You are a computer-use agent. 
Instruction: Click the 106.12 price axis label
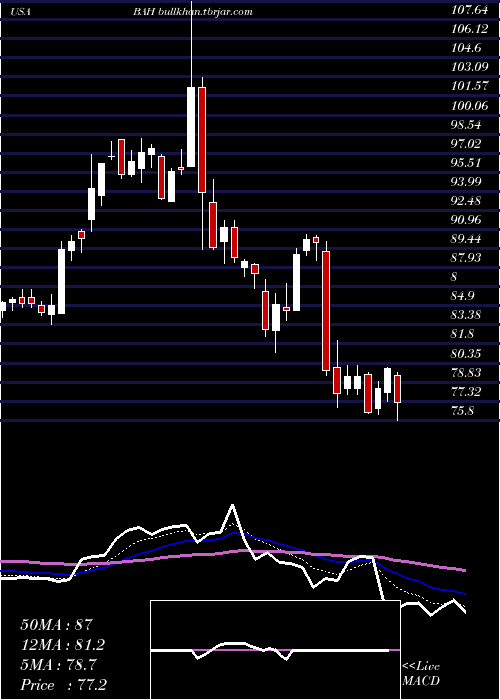470,29
